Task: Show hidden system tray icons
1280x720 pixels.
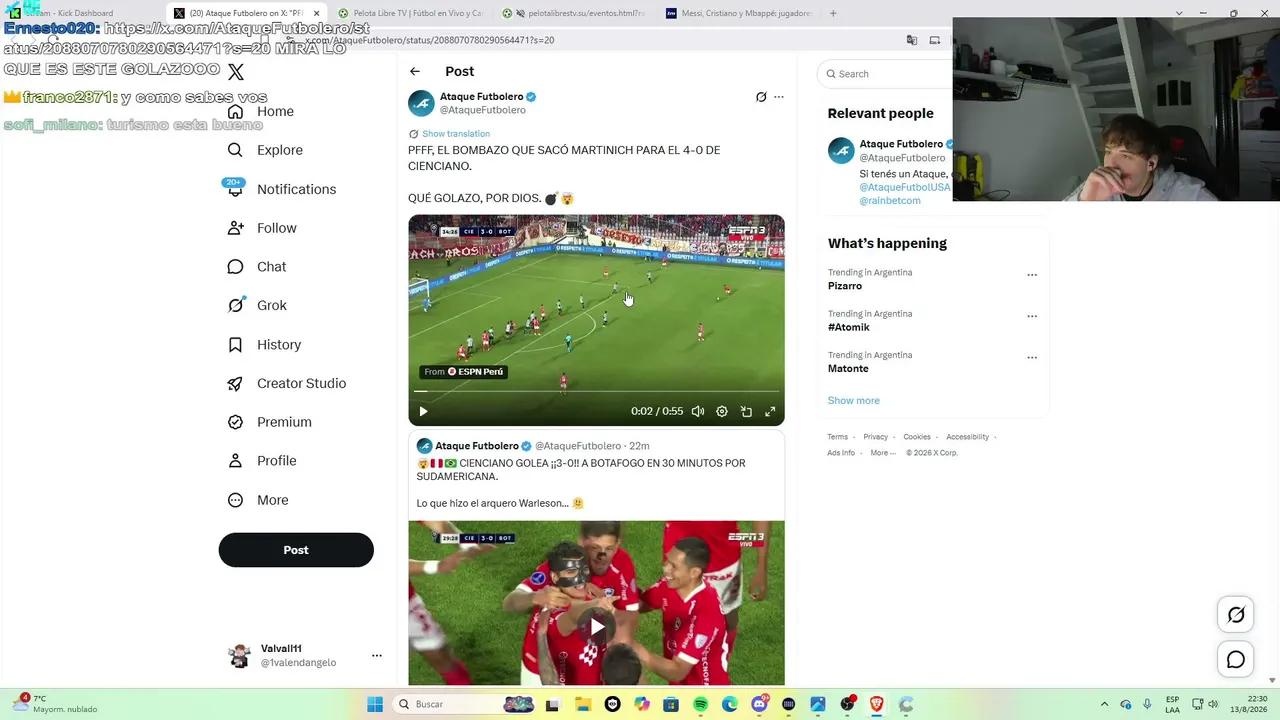Action: (x=1104, y=704)
